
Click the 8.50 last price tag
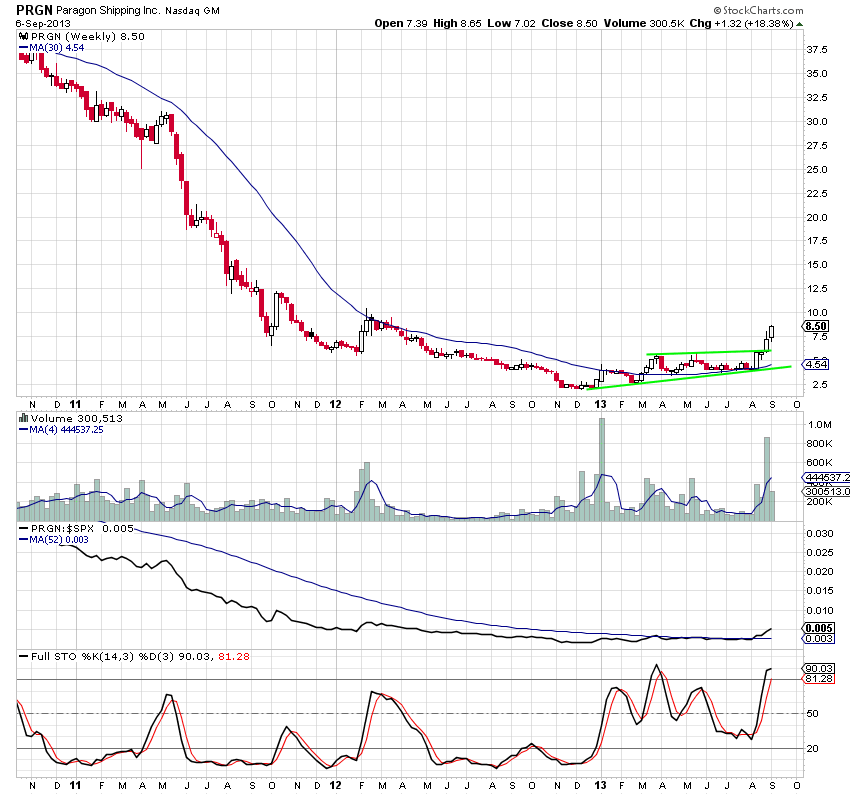click(x=815, y=326)
